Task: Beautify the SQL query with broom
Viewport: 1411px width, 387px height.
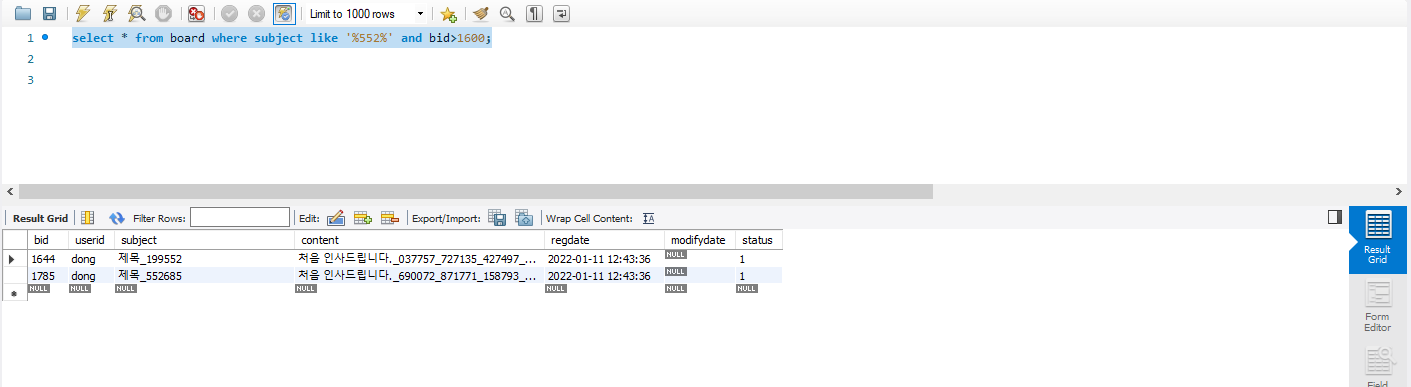Action: click(x=481, y=14)
